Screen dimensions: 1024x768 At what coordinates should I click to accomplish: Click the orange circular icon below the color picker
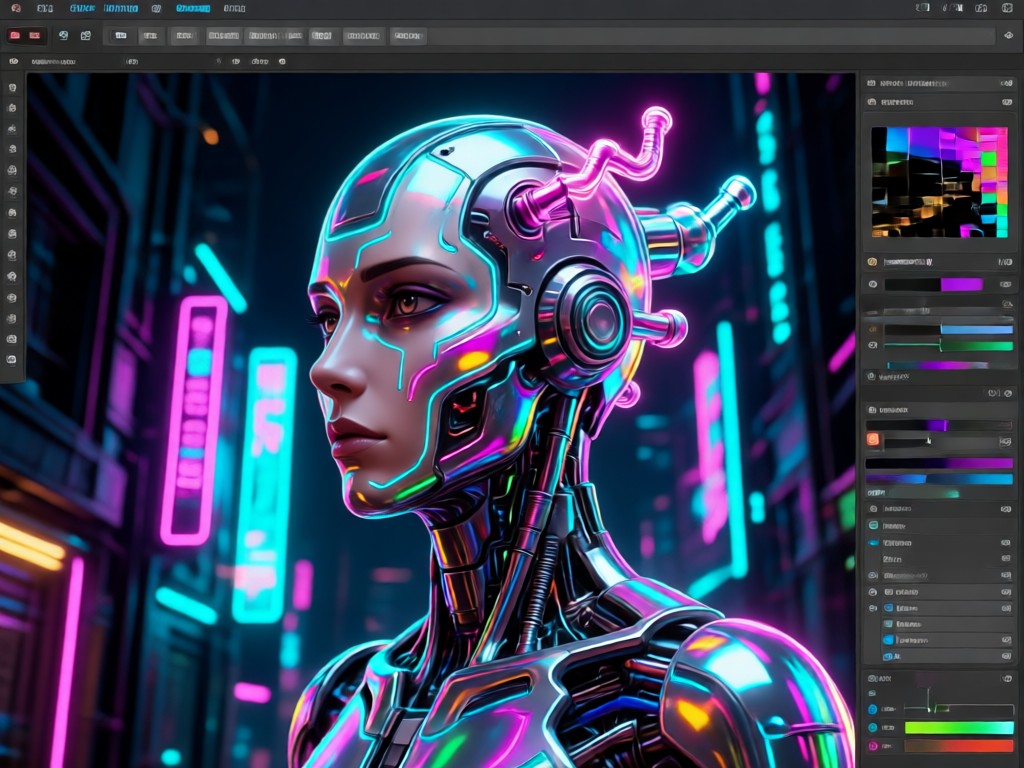pyautogui.click(x=872, y=262)
